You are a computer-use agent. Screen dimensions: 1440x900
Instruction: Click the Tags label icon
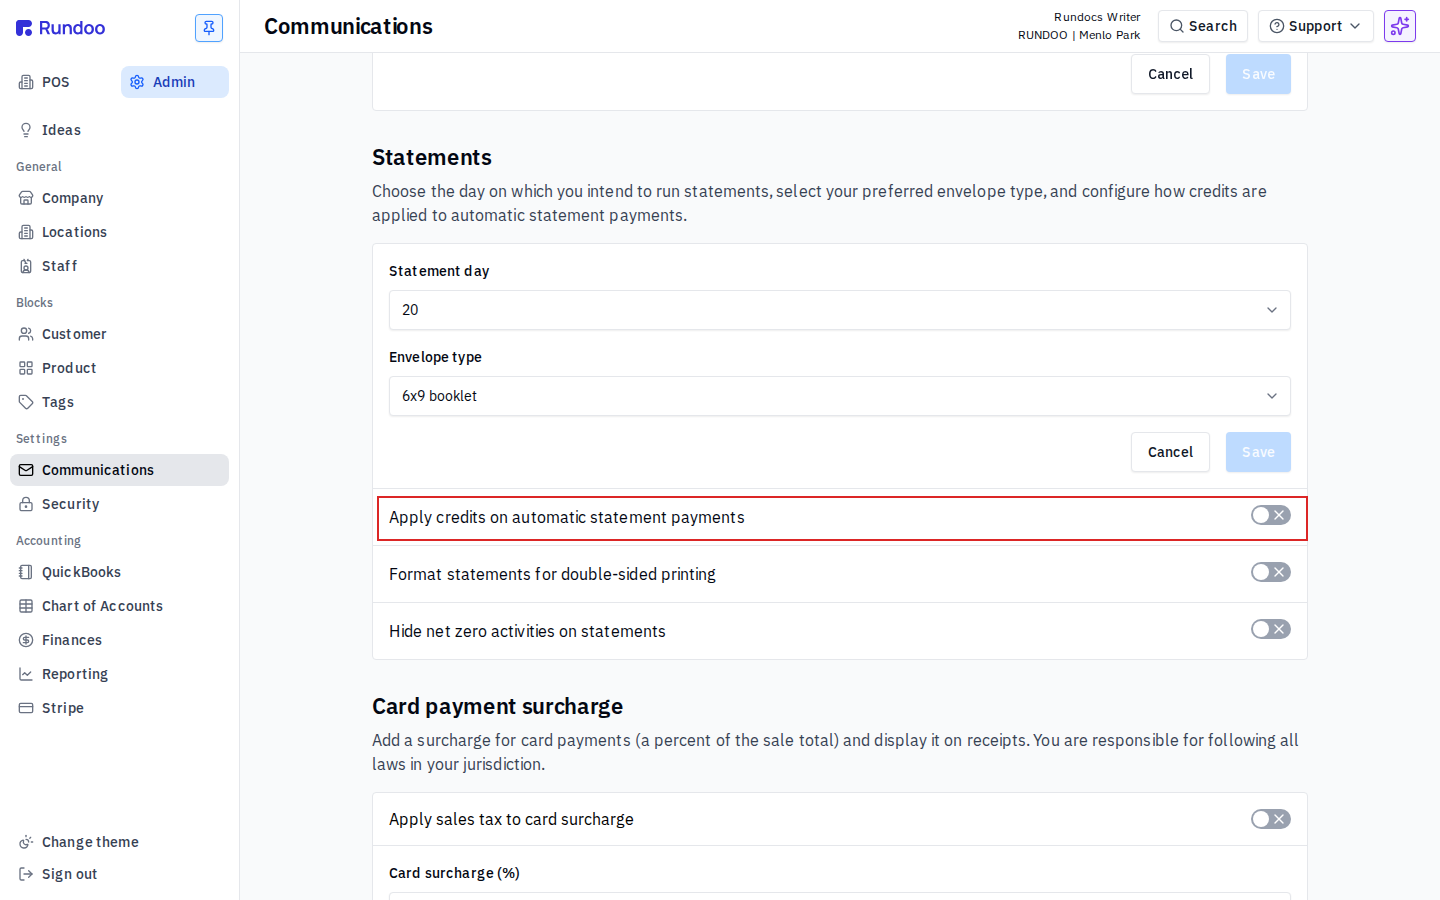26,402
